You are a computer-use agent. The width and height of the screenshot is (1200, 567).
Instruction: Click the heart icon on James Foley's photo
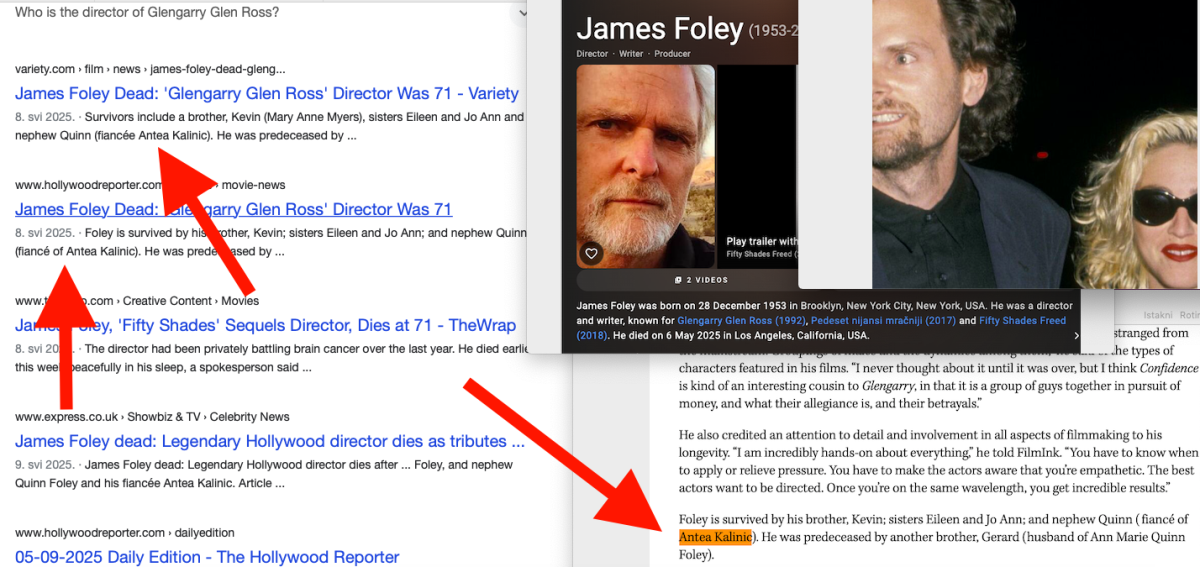591,254
